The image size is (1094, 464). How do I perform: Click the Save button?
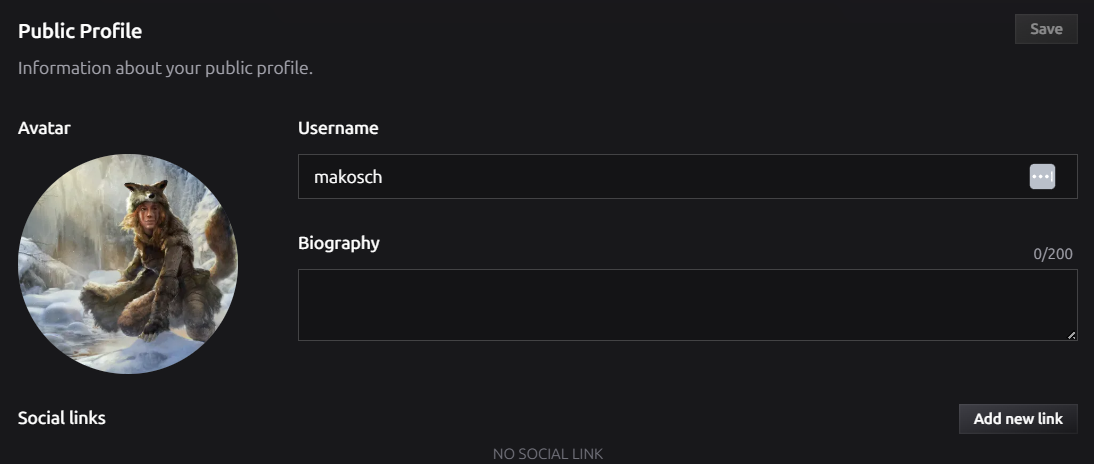(1046, 29)
